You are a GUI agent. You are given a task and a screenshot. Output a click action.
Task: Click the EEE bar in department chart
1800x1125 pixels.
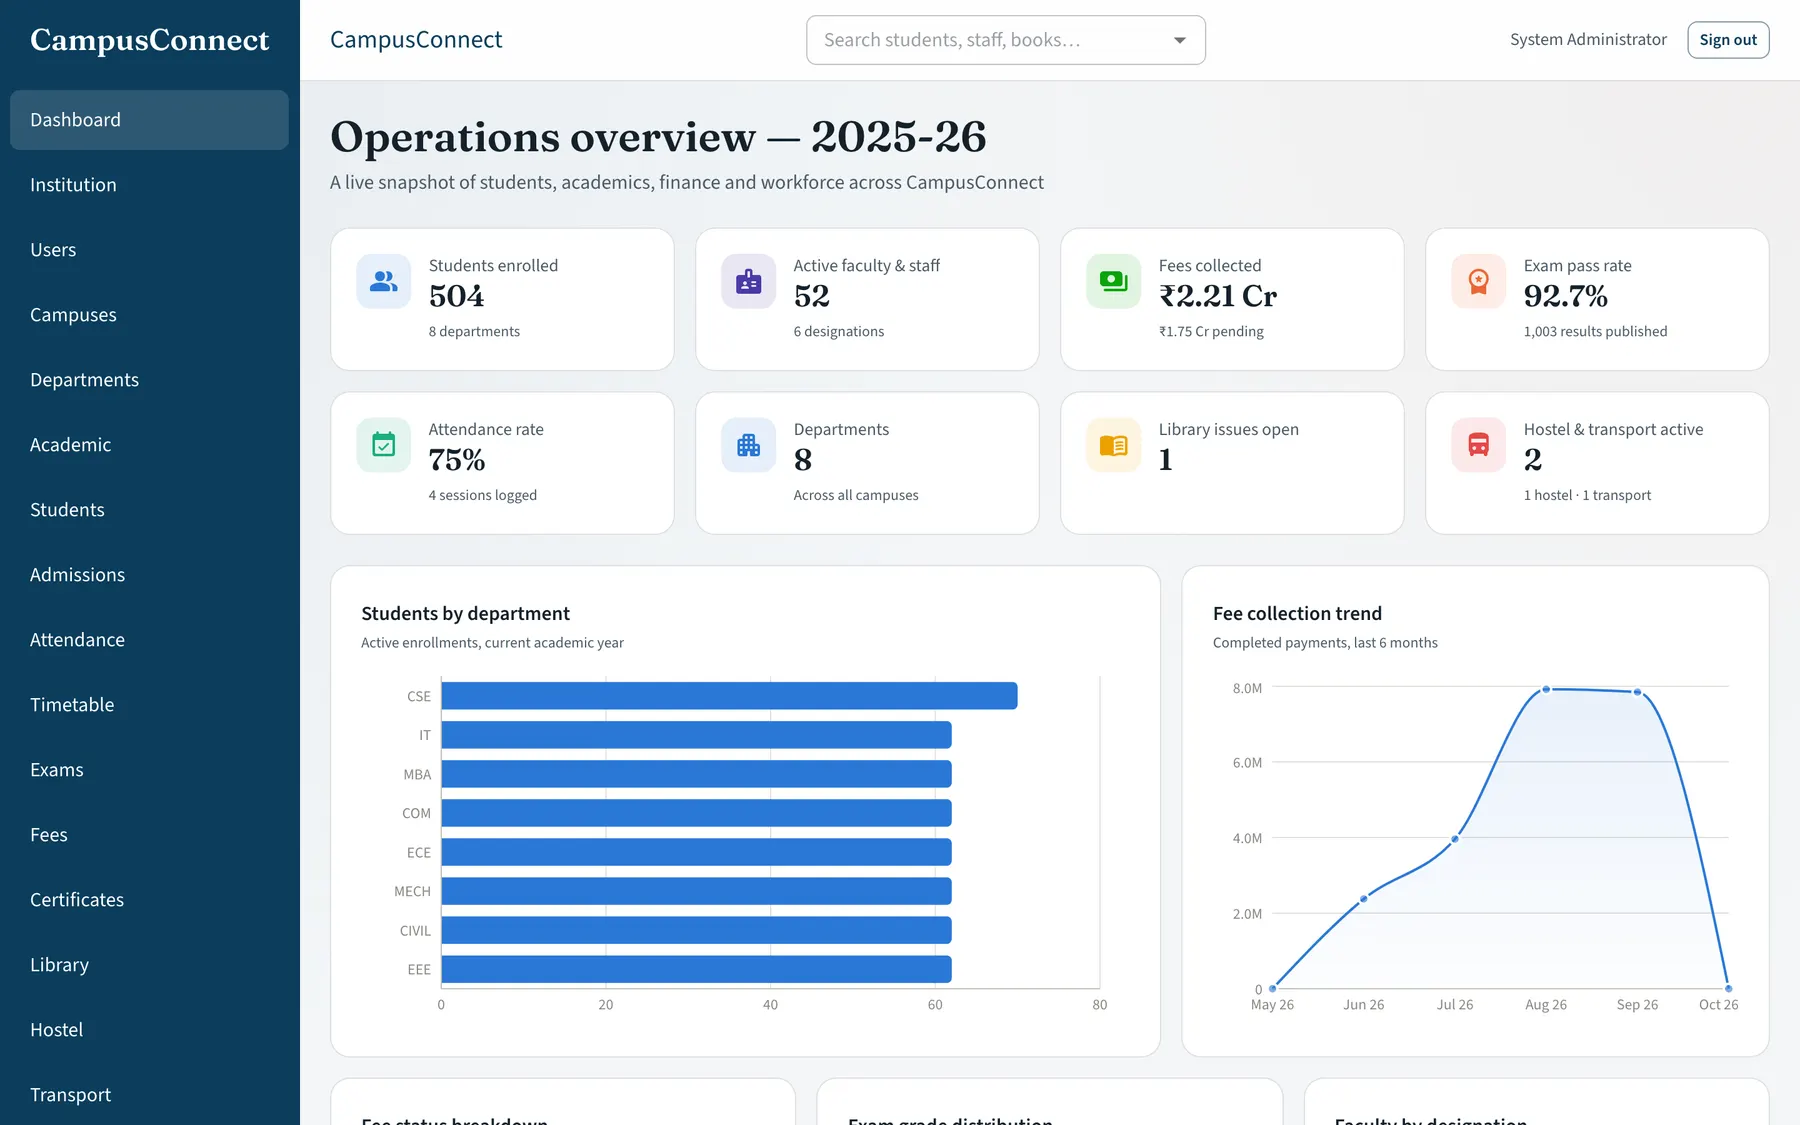(696, 969)
